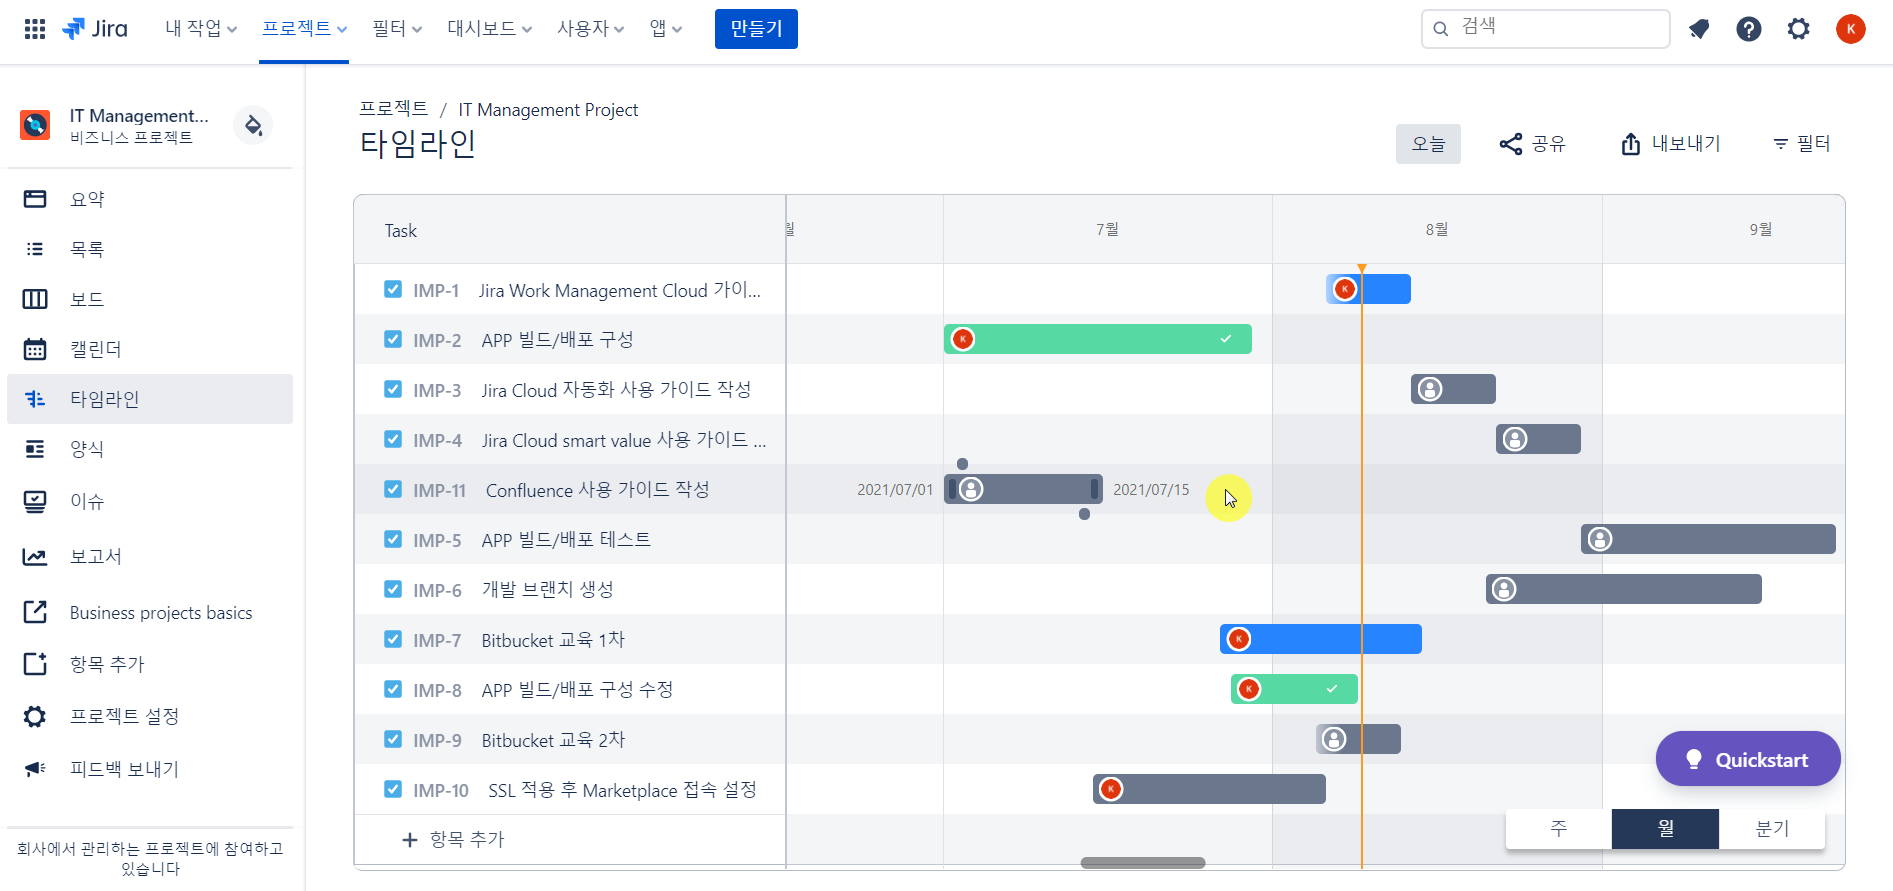
Task: Expand the 대시보드 dropdown menu
Action: coord(489,29)
